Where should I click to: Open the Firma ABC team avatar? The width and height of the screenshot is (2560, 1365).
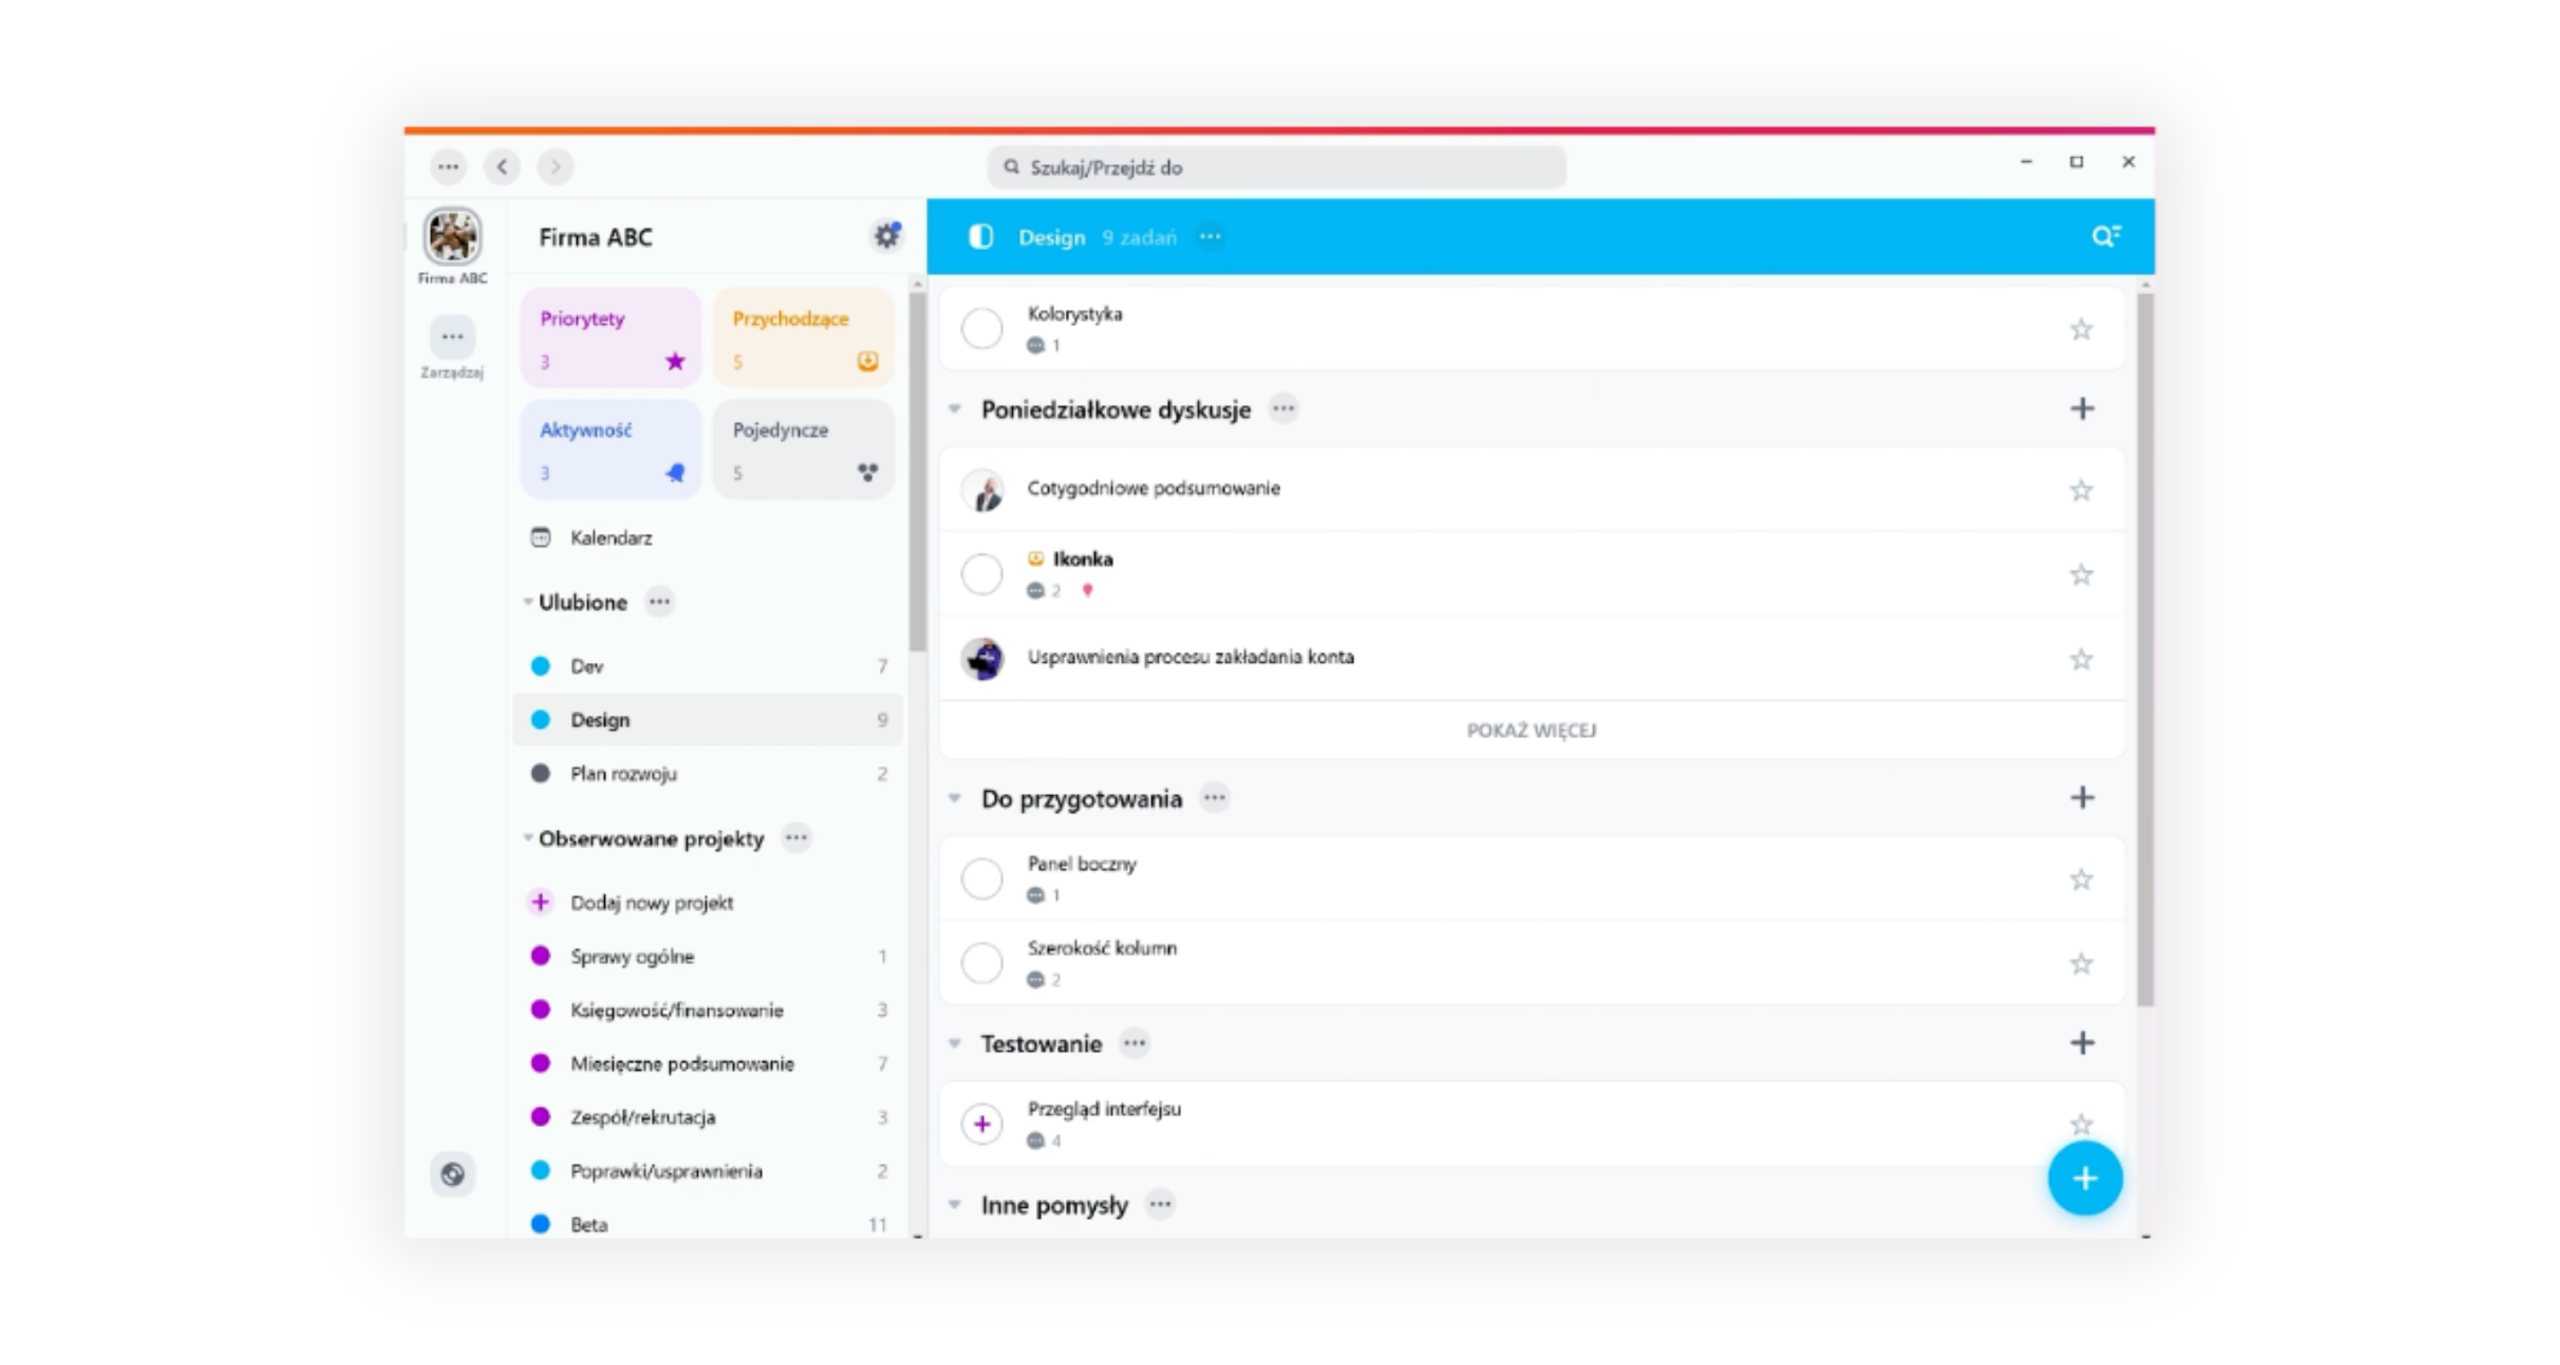(x=452, y=236)
